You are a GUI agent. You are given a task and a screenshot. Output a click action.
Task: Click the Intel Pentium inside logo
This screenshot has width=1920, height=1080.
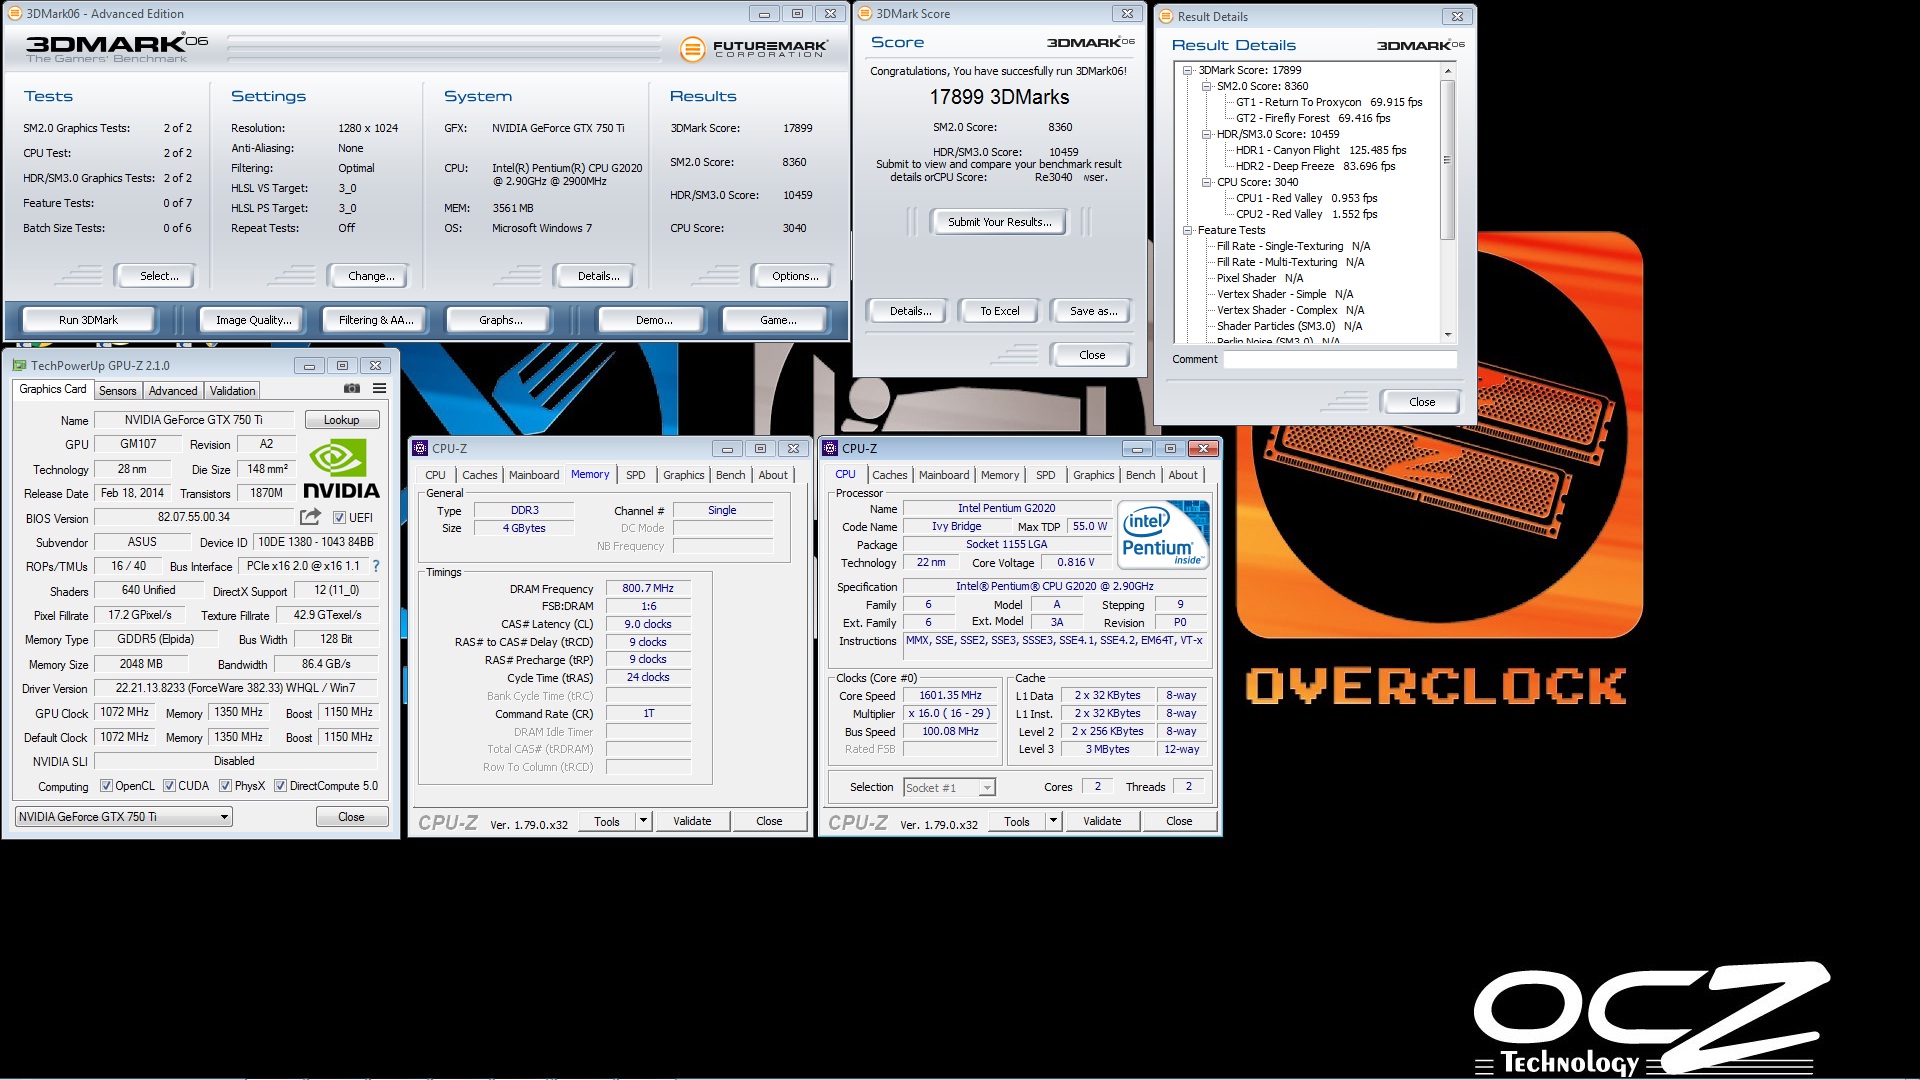[x=1163, y=535]
